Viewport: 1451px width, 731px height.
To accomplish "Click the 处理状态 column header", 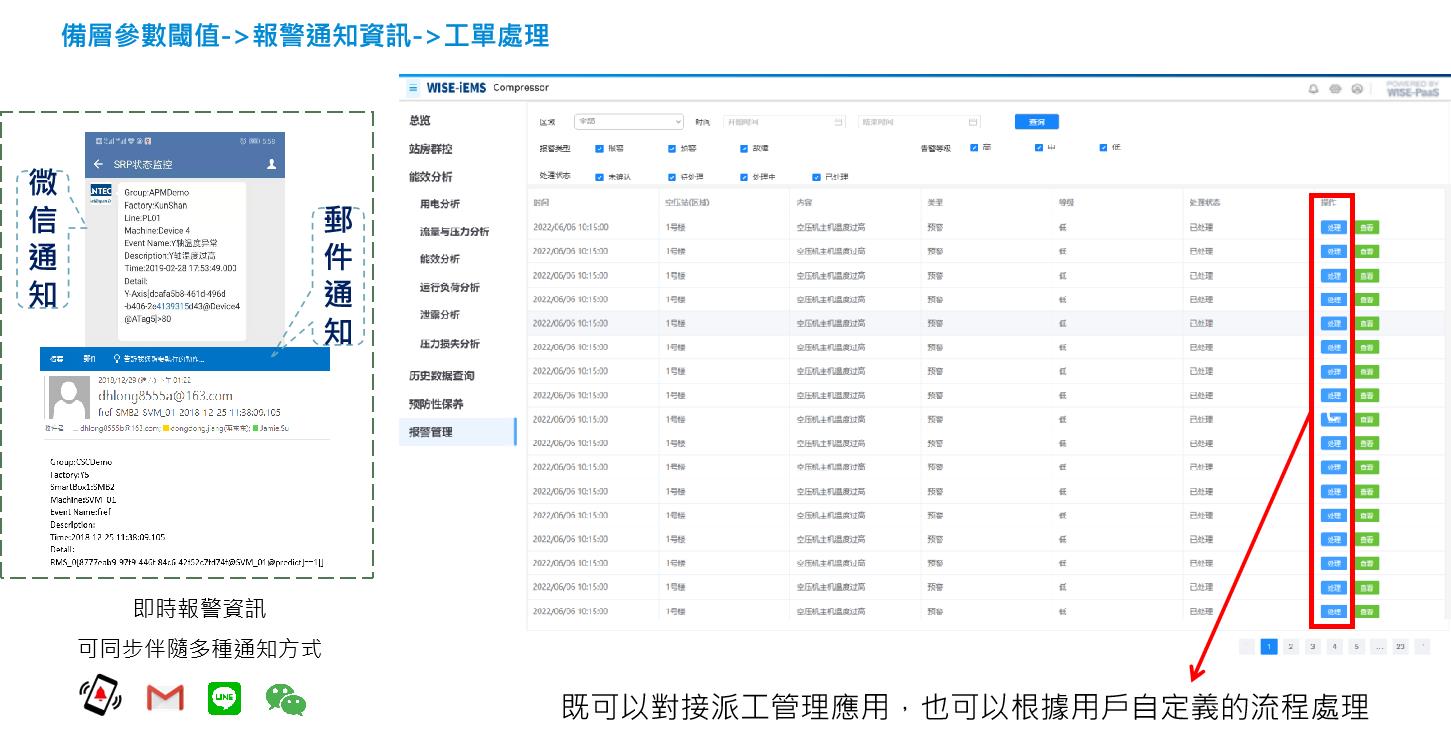I will (x=1205, y=203).
